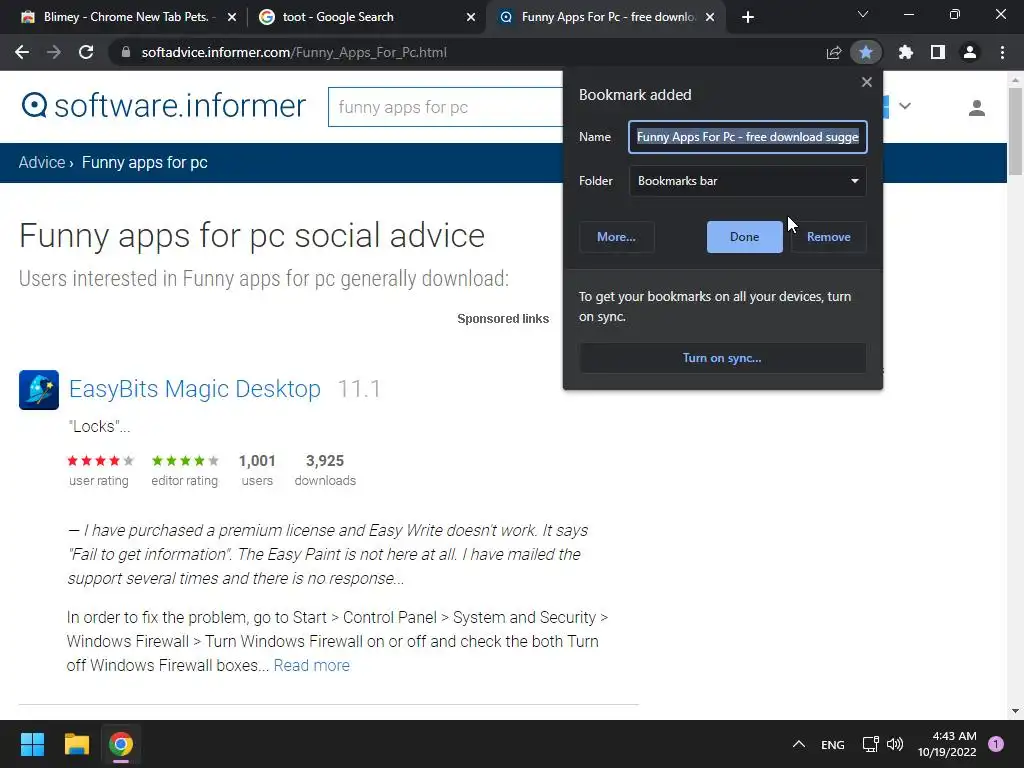Confirm bookmark with Done button

click(x=744, y=237)
